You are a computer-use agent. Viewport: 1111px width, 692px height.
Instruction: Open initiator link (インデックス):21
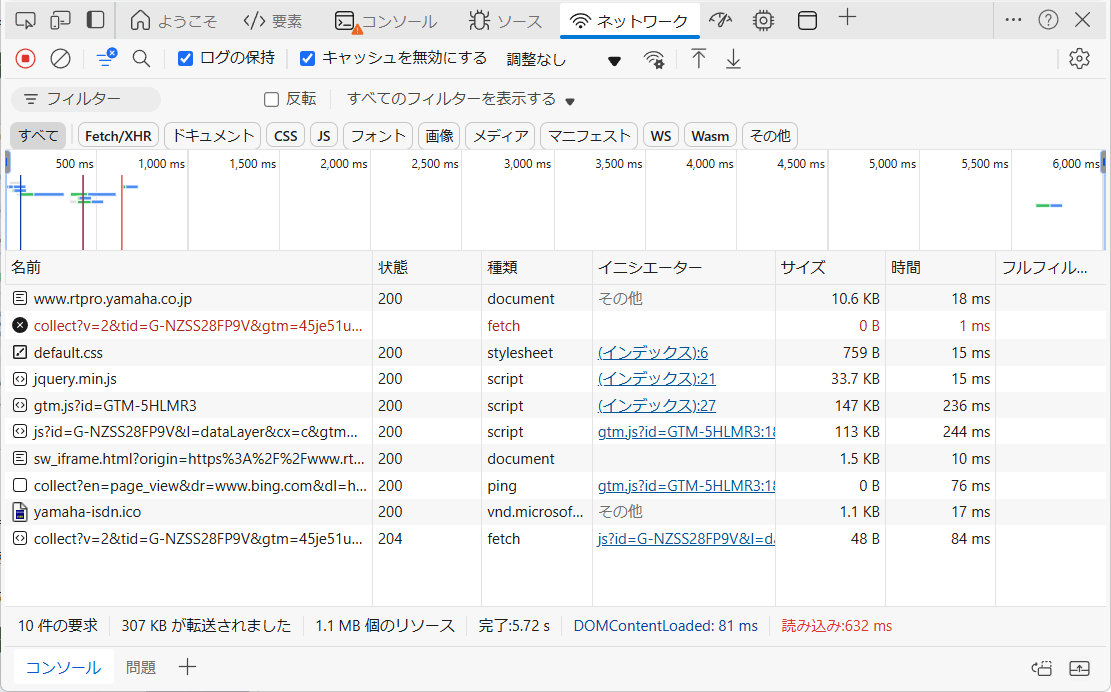point(656,379)
